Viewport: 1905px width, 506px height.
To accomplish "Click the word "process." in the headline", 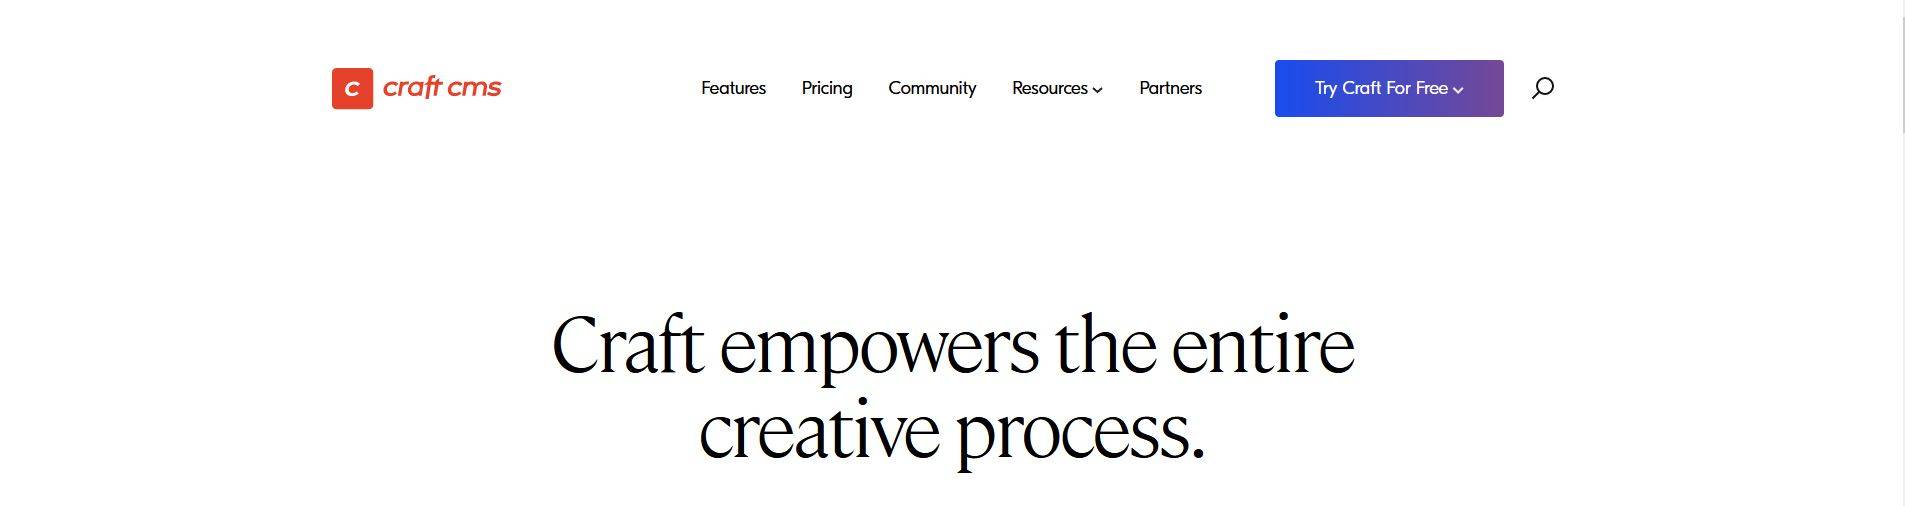I will pos(1080,434).
